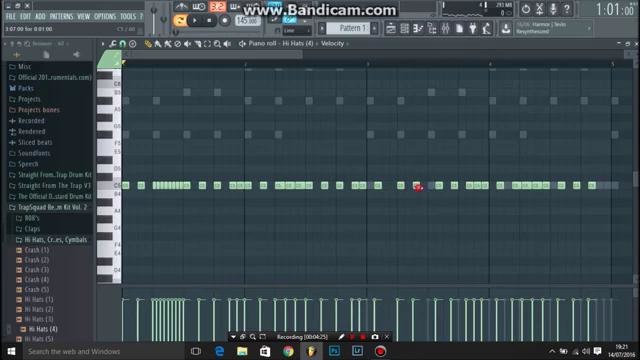Click the previous pattern arrow

point(322,28)
